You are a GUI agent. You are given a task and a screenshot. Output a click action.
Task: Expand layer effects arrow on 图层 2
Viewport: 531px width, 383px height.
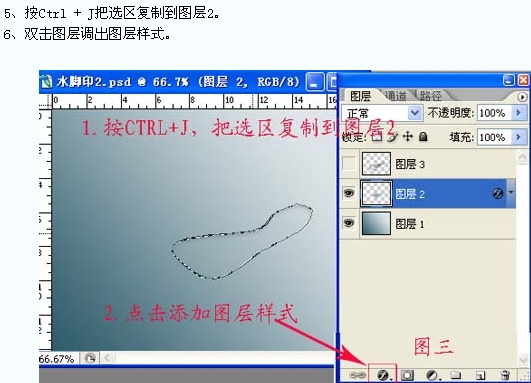coord(511,193)
